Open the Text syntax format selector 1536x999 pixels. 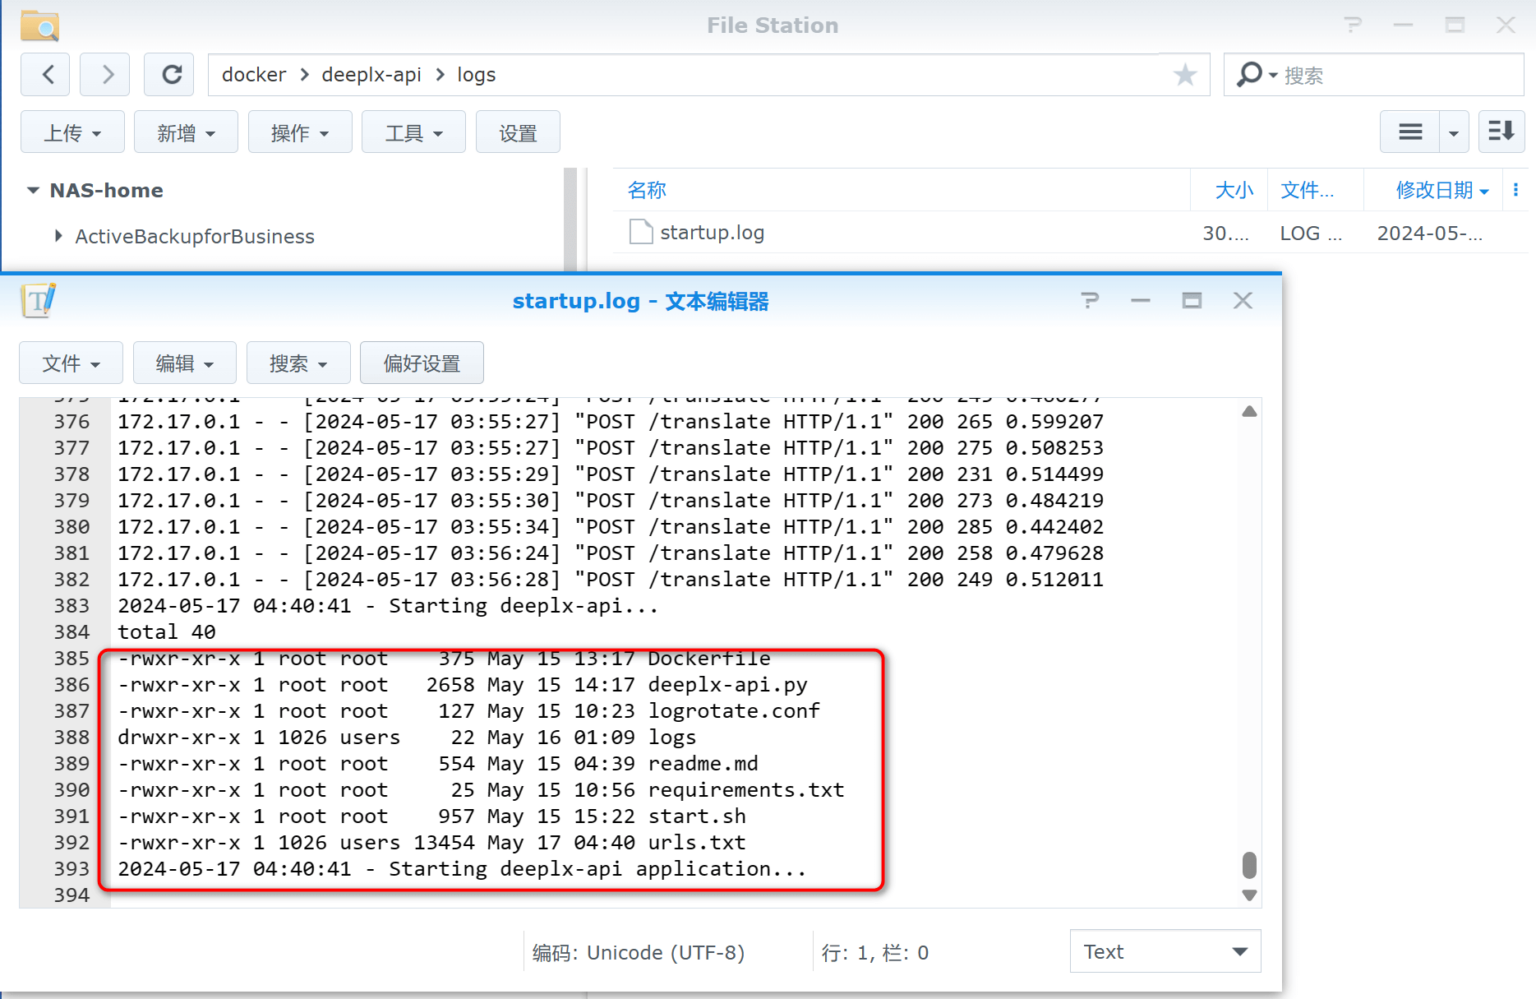click(x=1165, y=951)
